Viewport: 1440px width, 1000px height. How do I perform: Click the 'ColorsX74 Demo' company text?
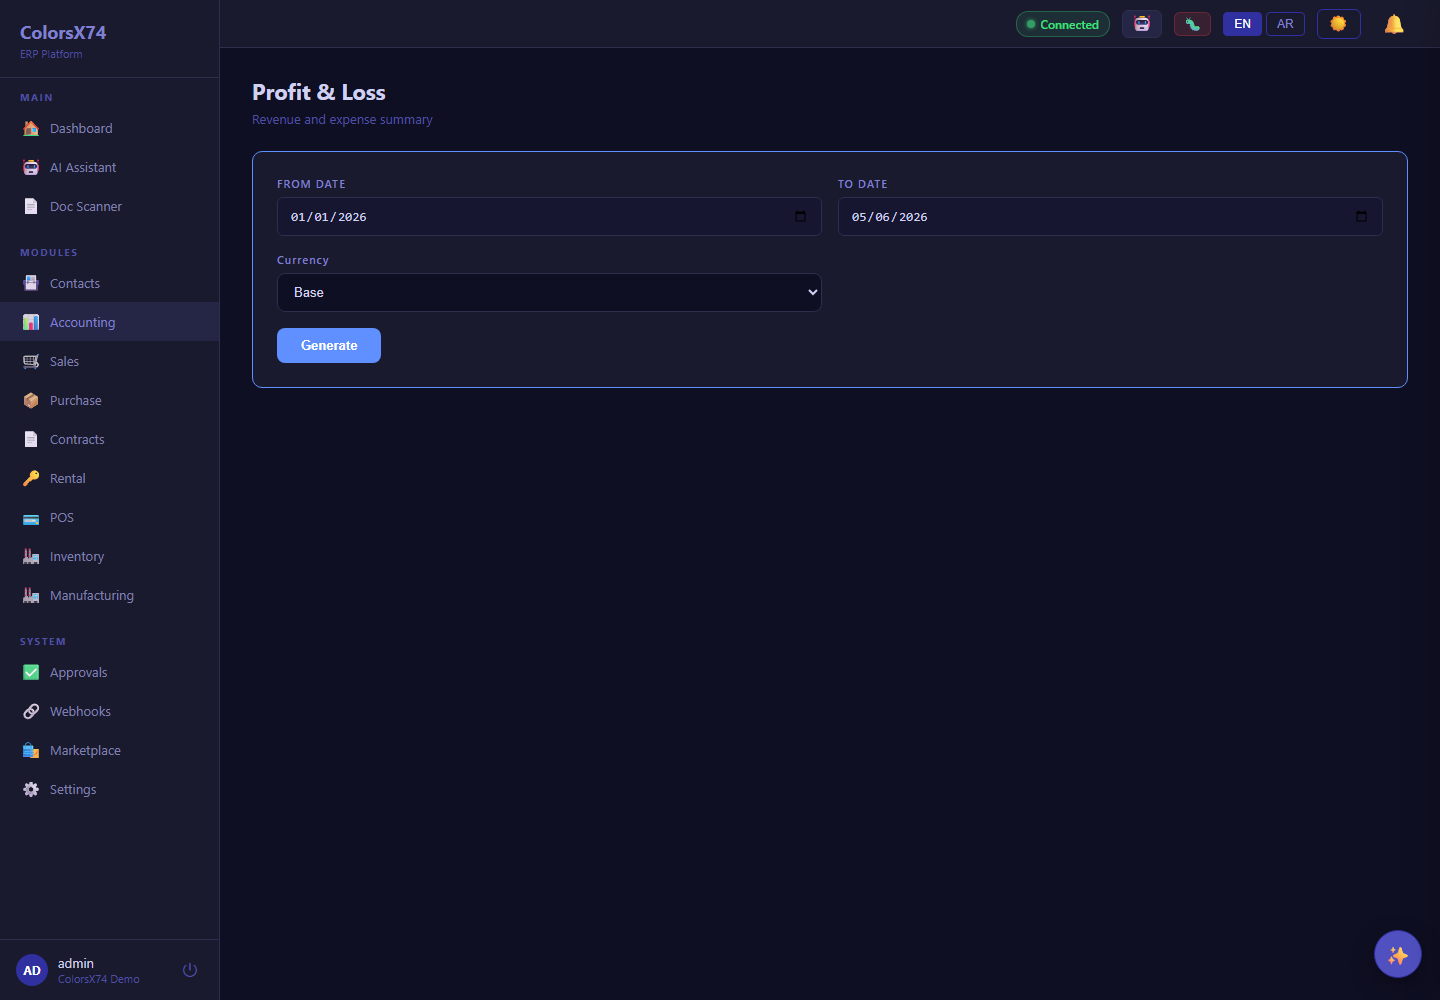99,979
